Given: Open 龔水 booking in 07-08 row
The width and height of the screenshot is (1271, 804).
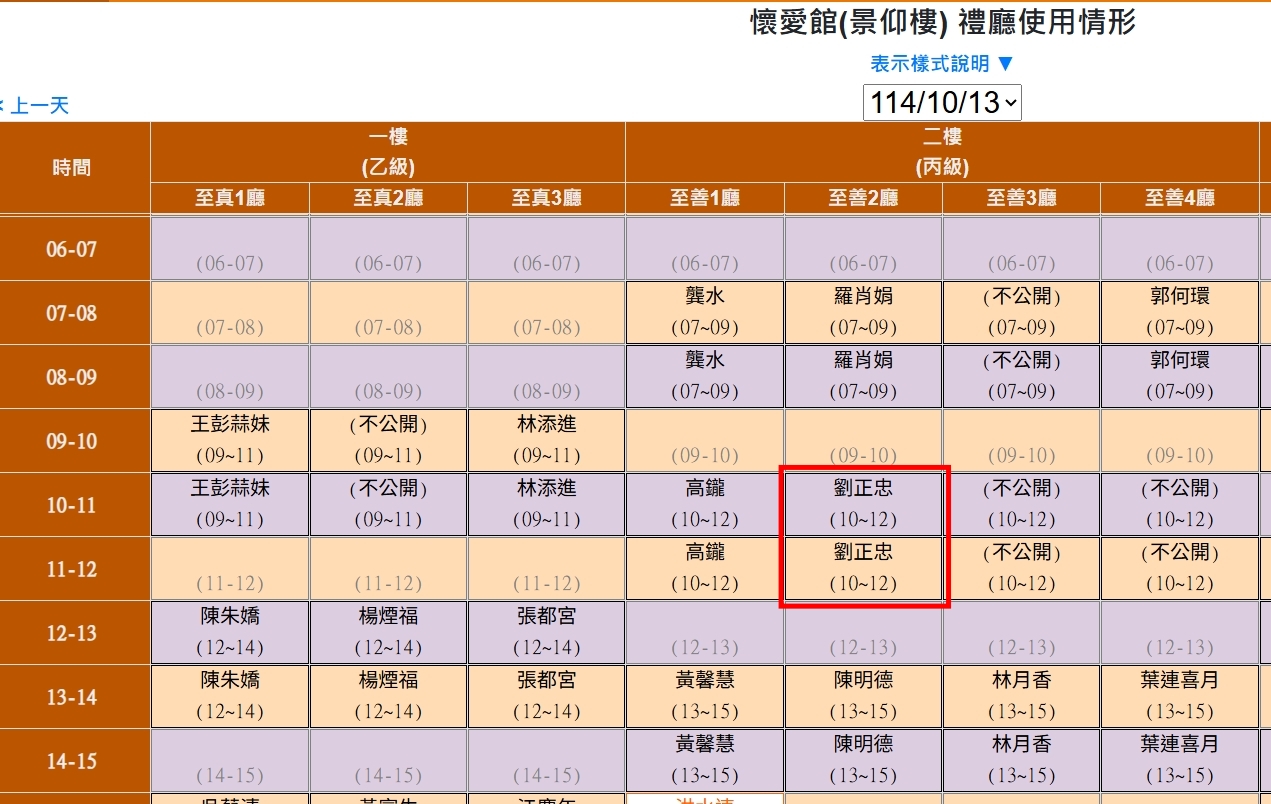Looking at the screenshot, I should click(705, 297).
